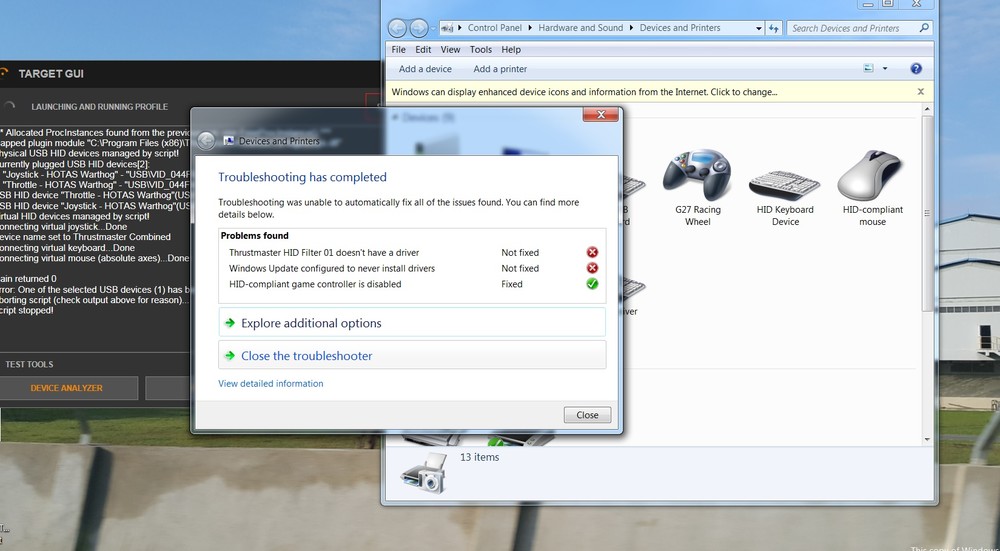This screenshot has width=1000, height=551.
Task: Open Help via the blue question mark icon
Action: click(916, 69)
